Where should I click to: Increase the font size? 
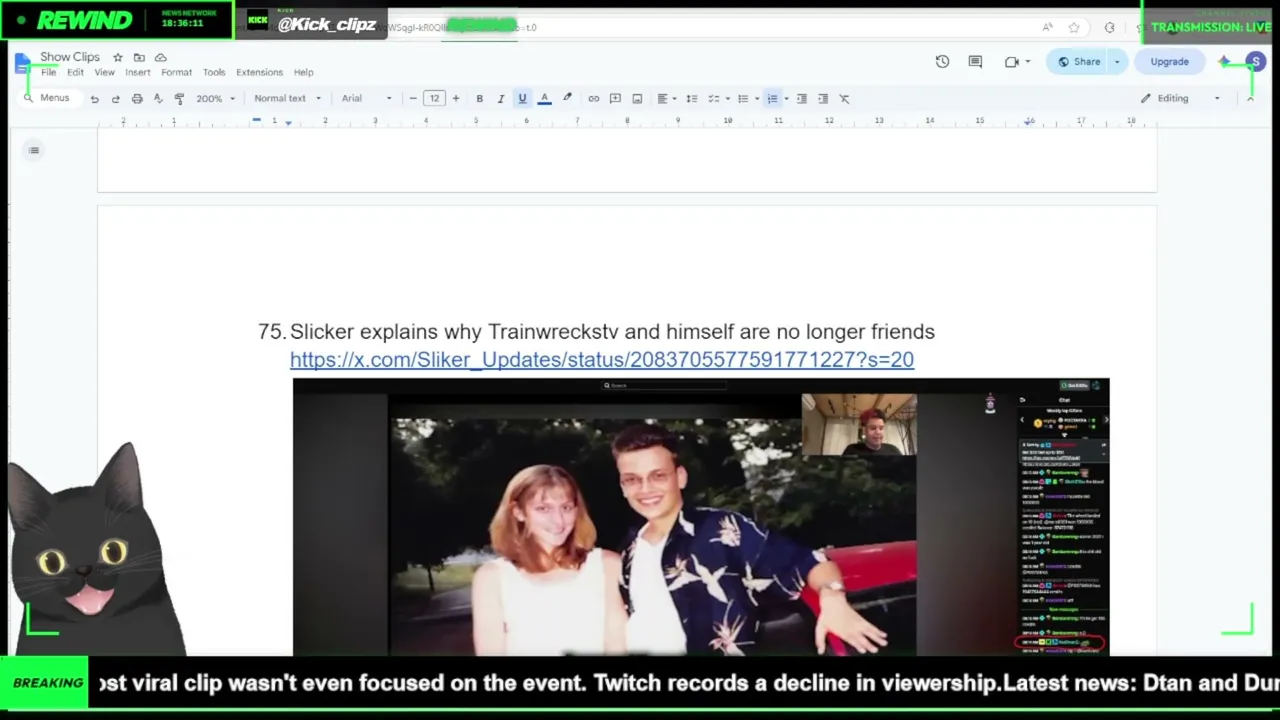click(456, 99)
